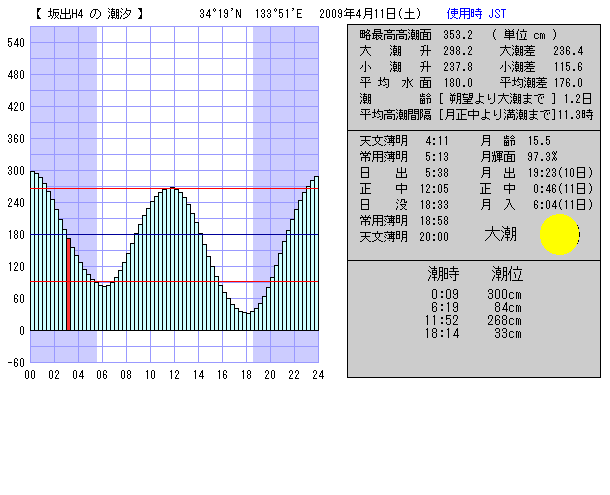Click the tide level 33cm
The height and width of the screenshot is (495, 610).
coord(508,334)
